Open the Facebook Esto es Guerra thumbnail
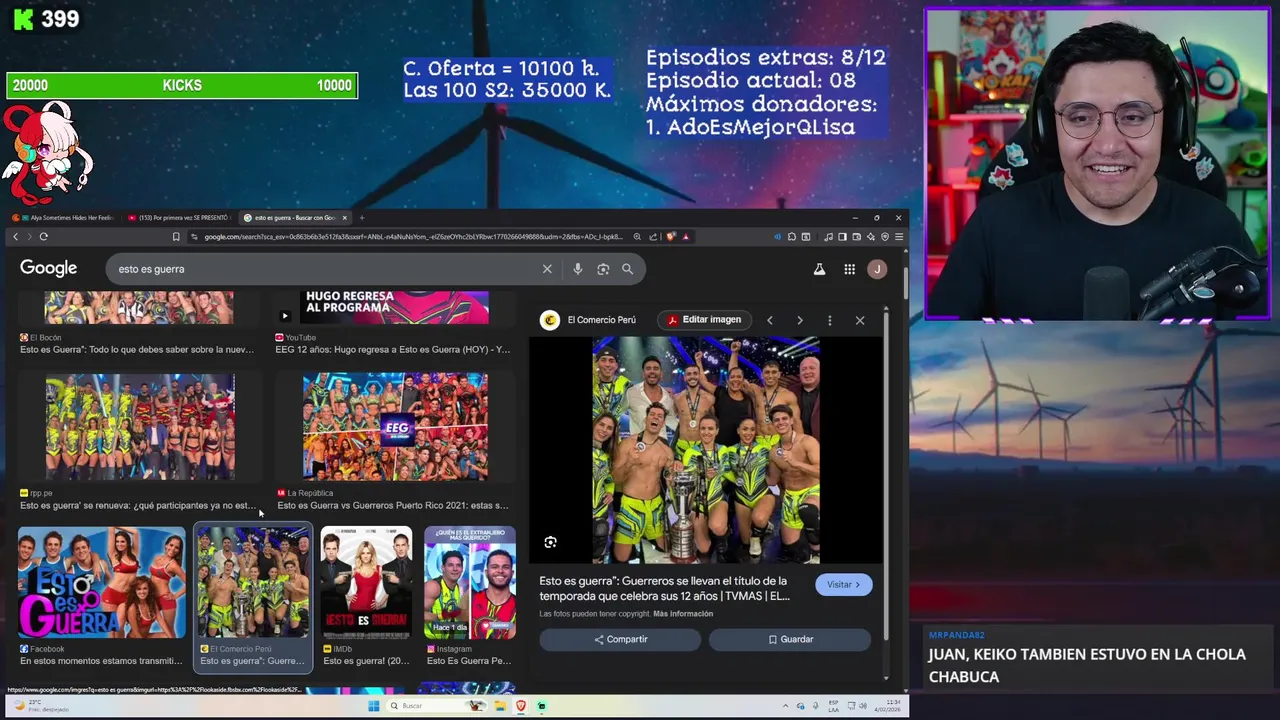 (102, 582)
